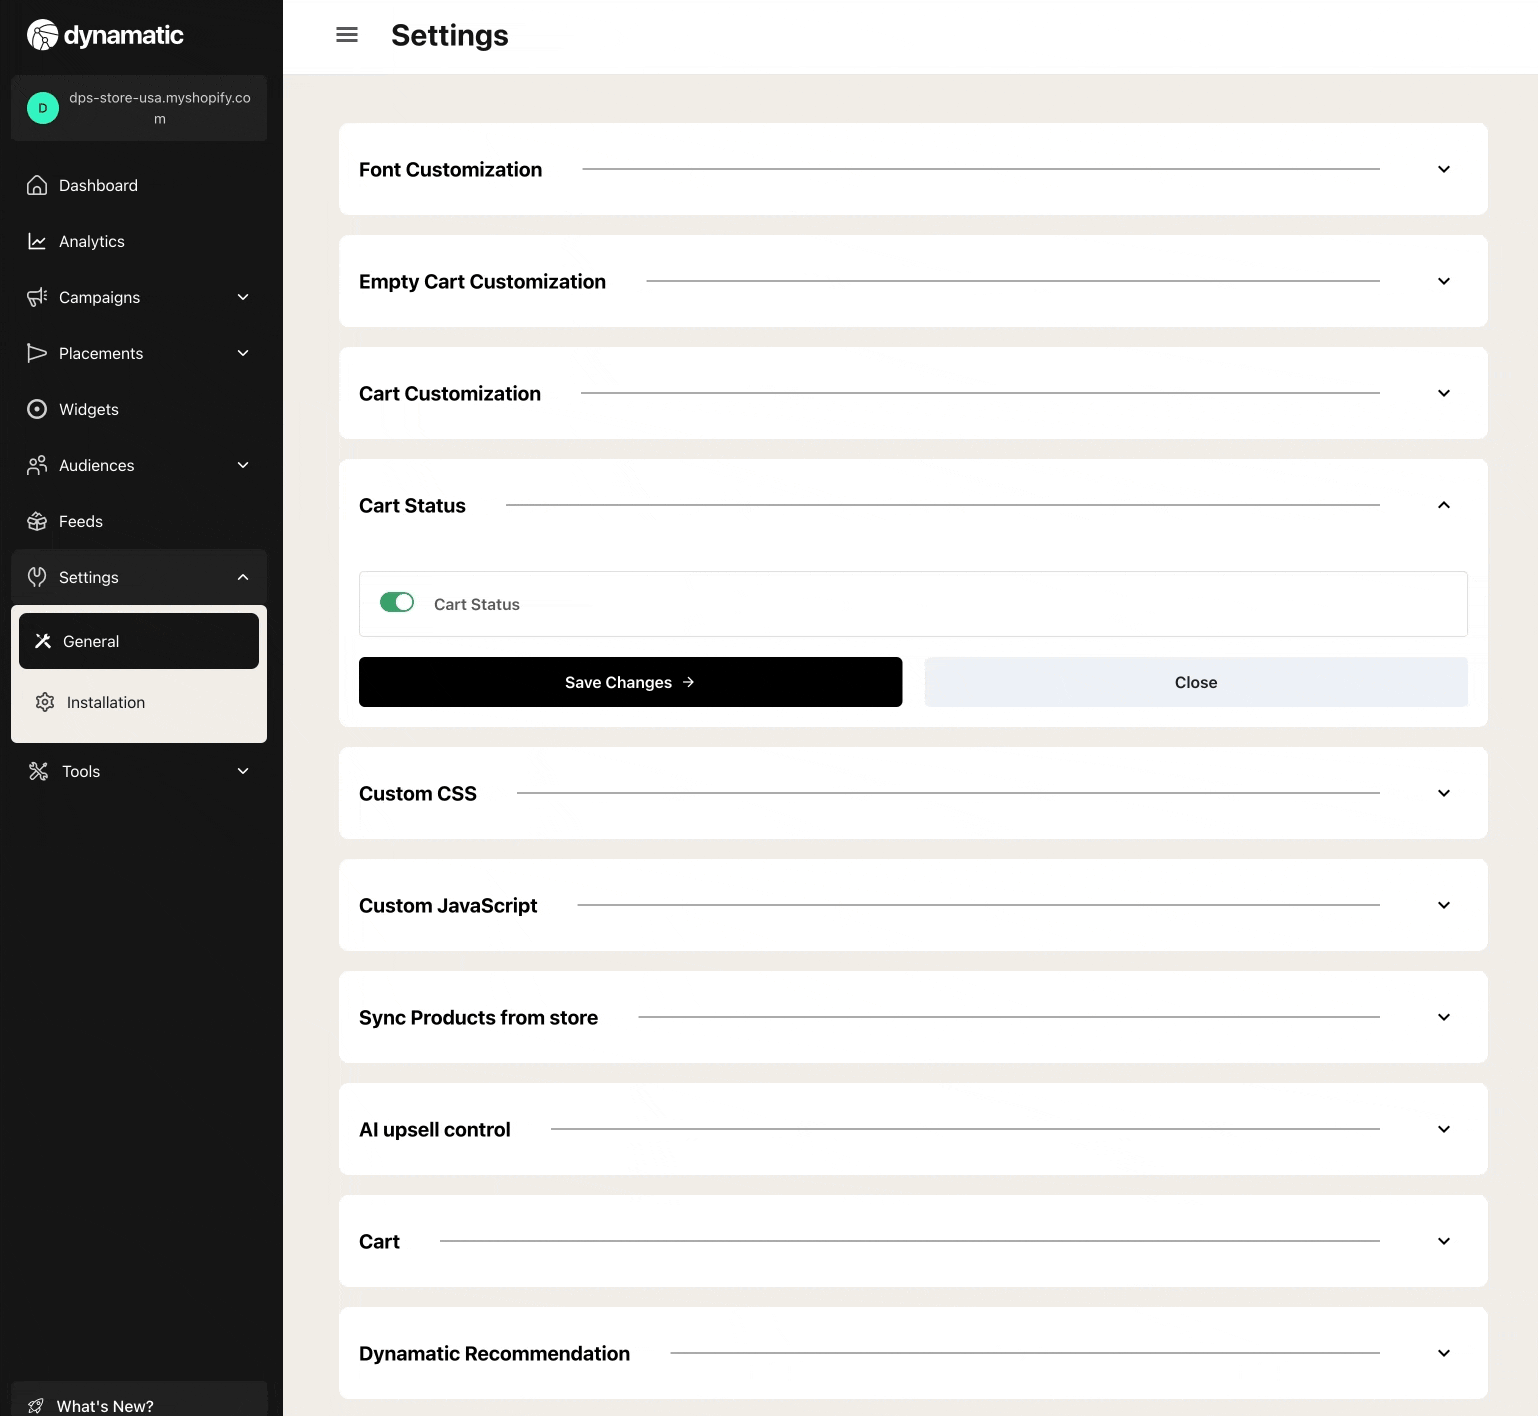Expand the Font Customization section
The height and width of the screenshot is (1416, 1538).
point(1443,169)
